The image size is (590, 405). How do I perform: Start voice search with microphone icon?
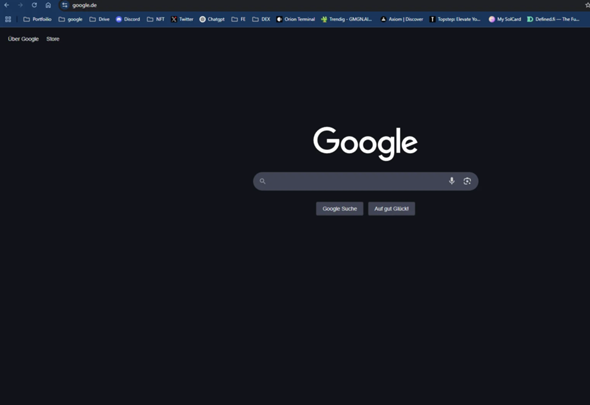452,181
